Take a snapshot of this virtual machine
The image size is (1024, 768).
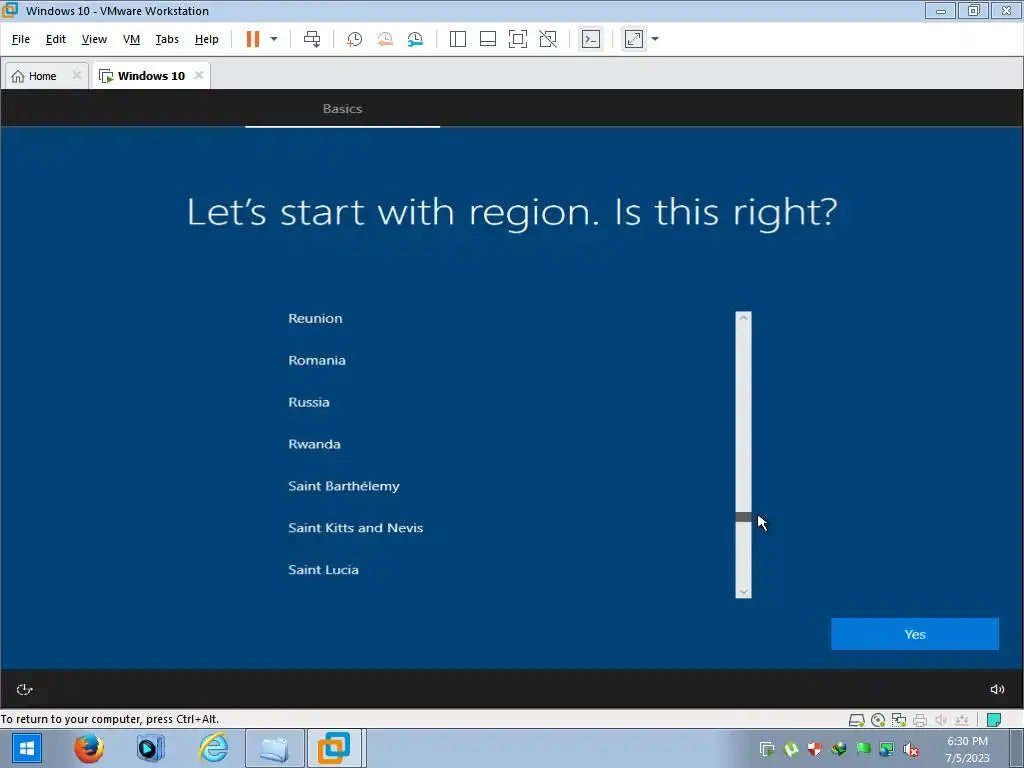point(355,39)
